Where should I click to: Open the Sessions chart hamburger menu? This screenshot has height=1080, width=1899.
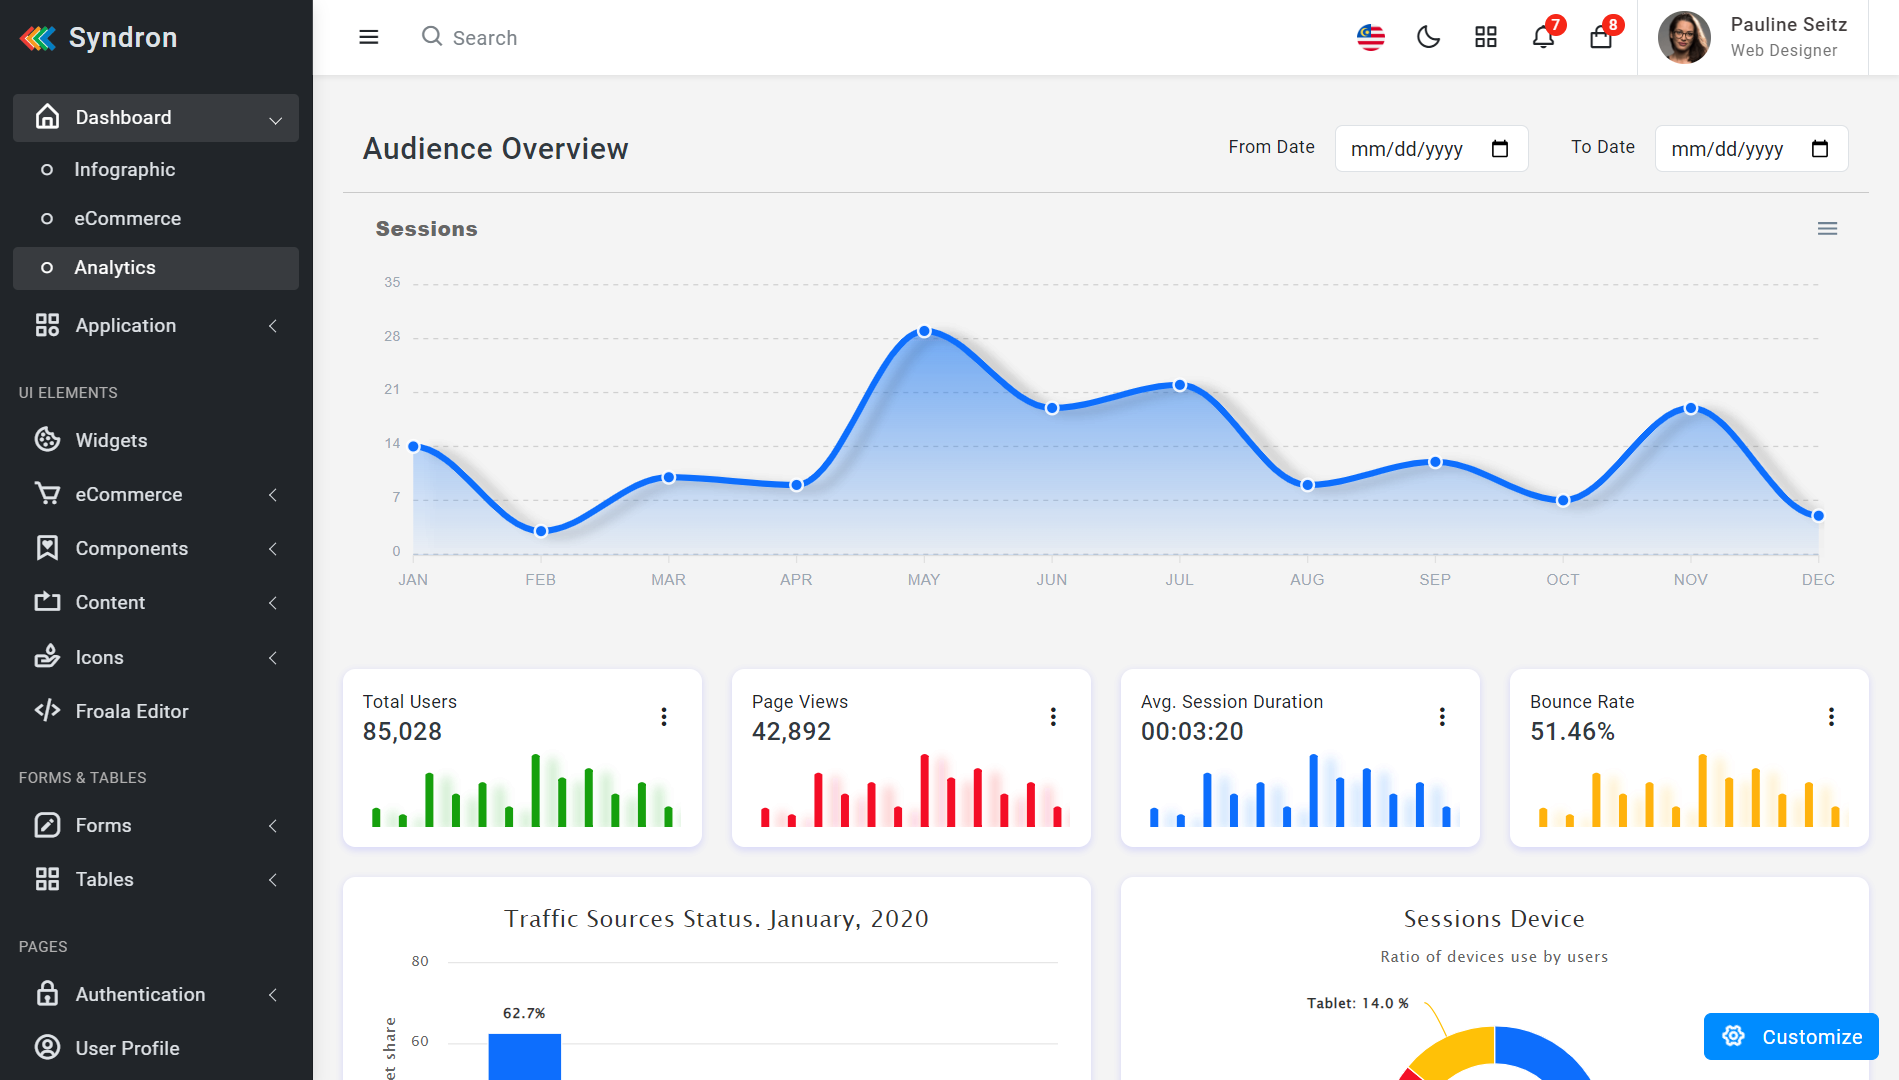click(1827, 228)
